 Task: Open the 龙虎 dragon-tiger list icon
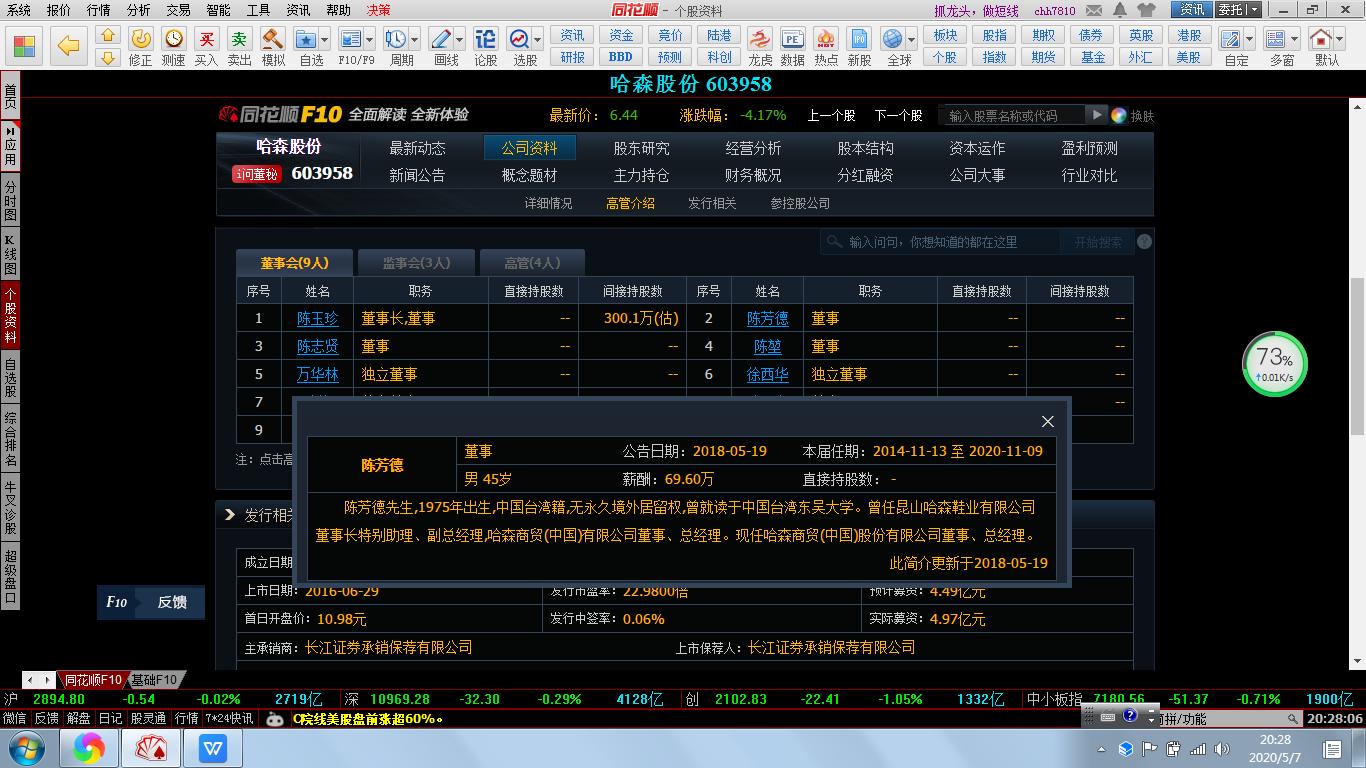(760, 46)
